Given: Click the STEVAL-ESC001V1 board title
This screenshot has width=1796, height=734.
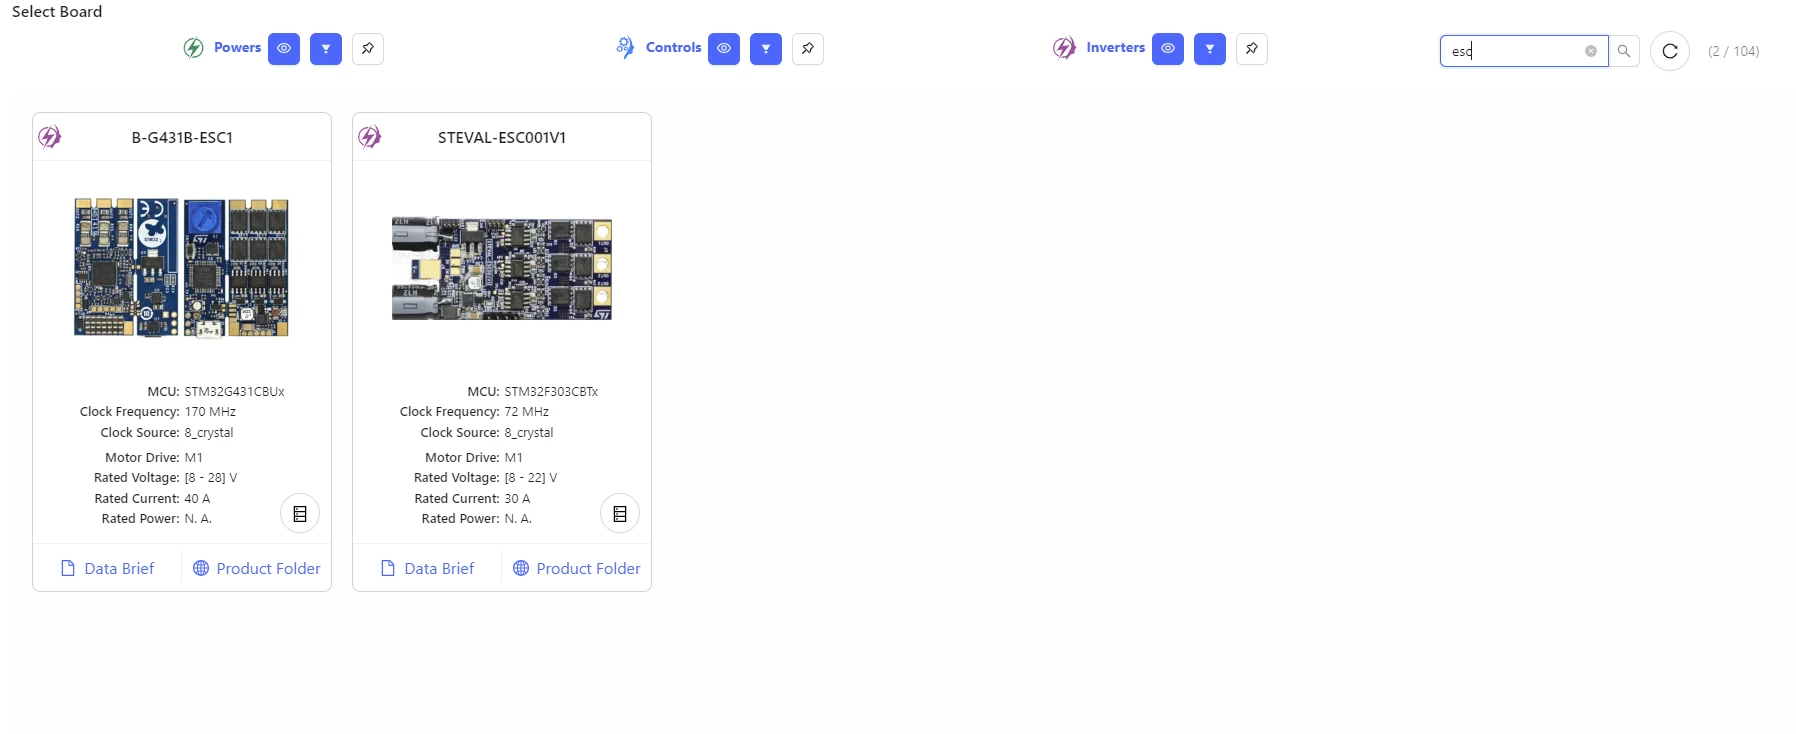Looking at the screenshot, I should coord(502,138).
